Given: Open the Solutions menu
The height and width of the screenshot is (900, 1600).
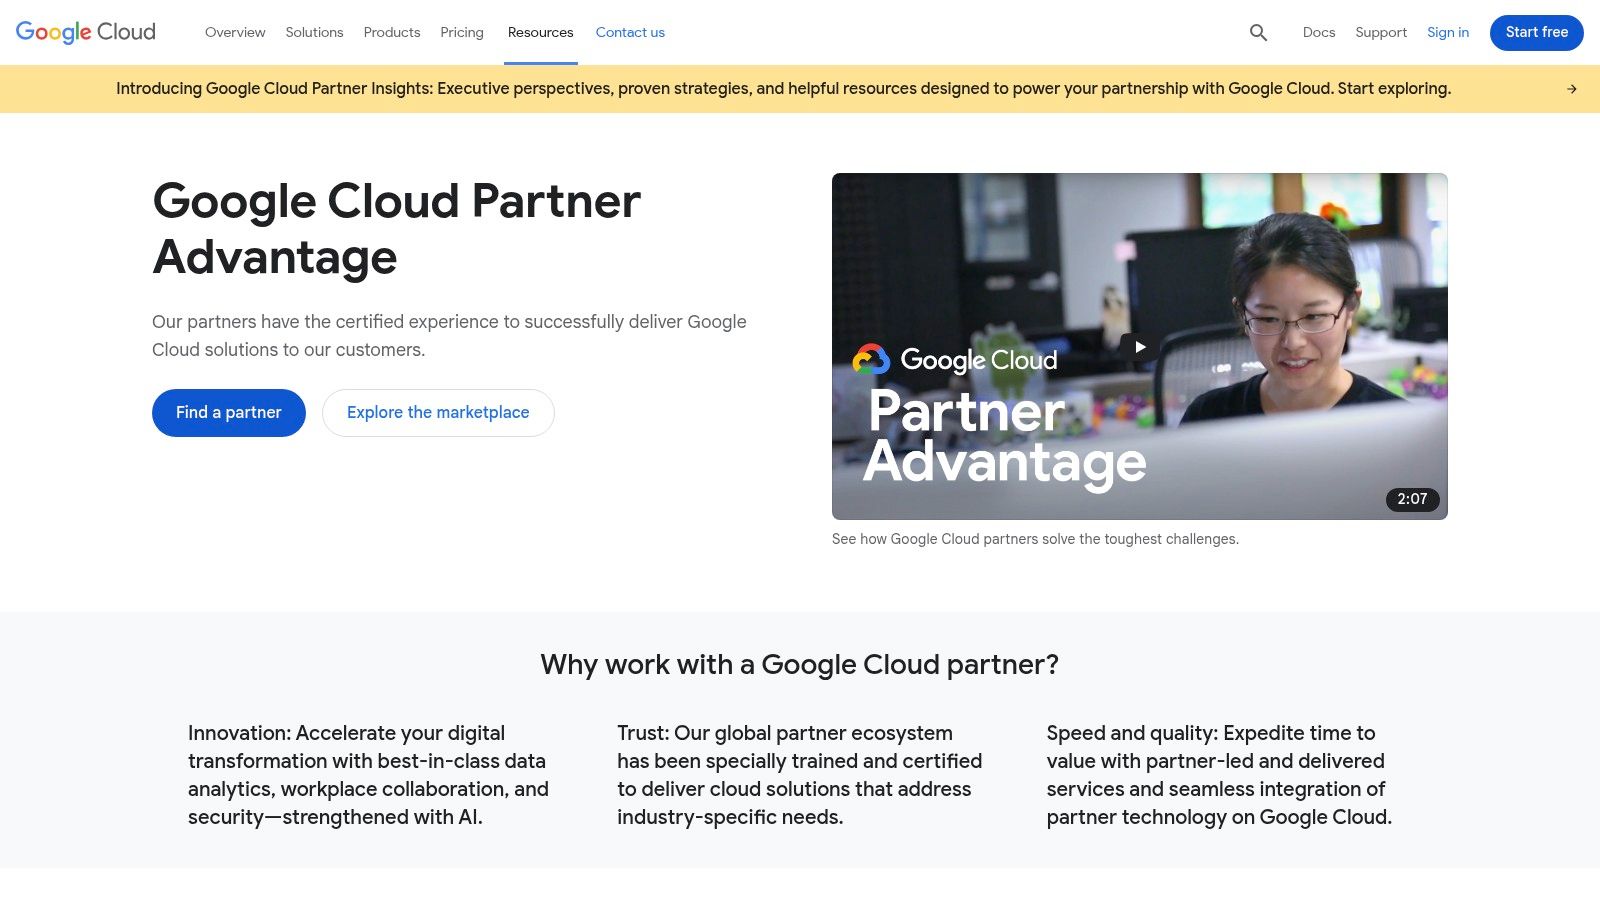Looking at the screenshot, I should [x=314, y=32].
